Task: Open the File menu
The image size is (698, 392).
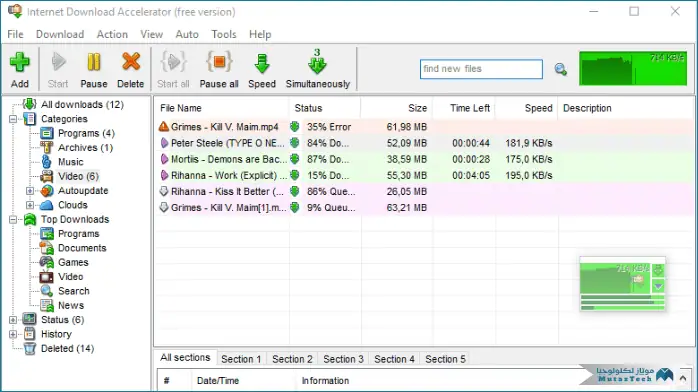Action: coord(15,34)
